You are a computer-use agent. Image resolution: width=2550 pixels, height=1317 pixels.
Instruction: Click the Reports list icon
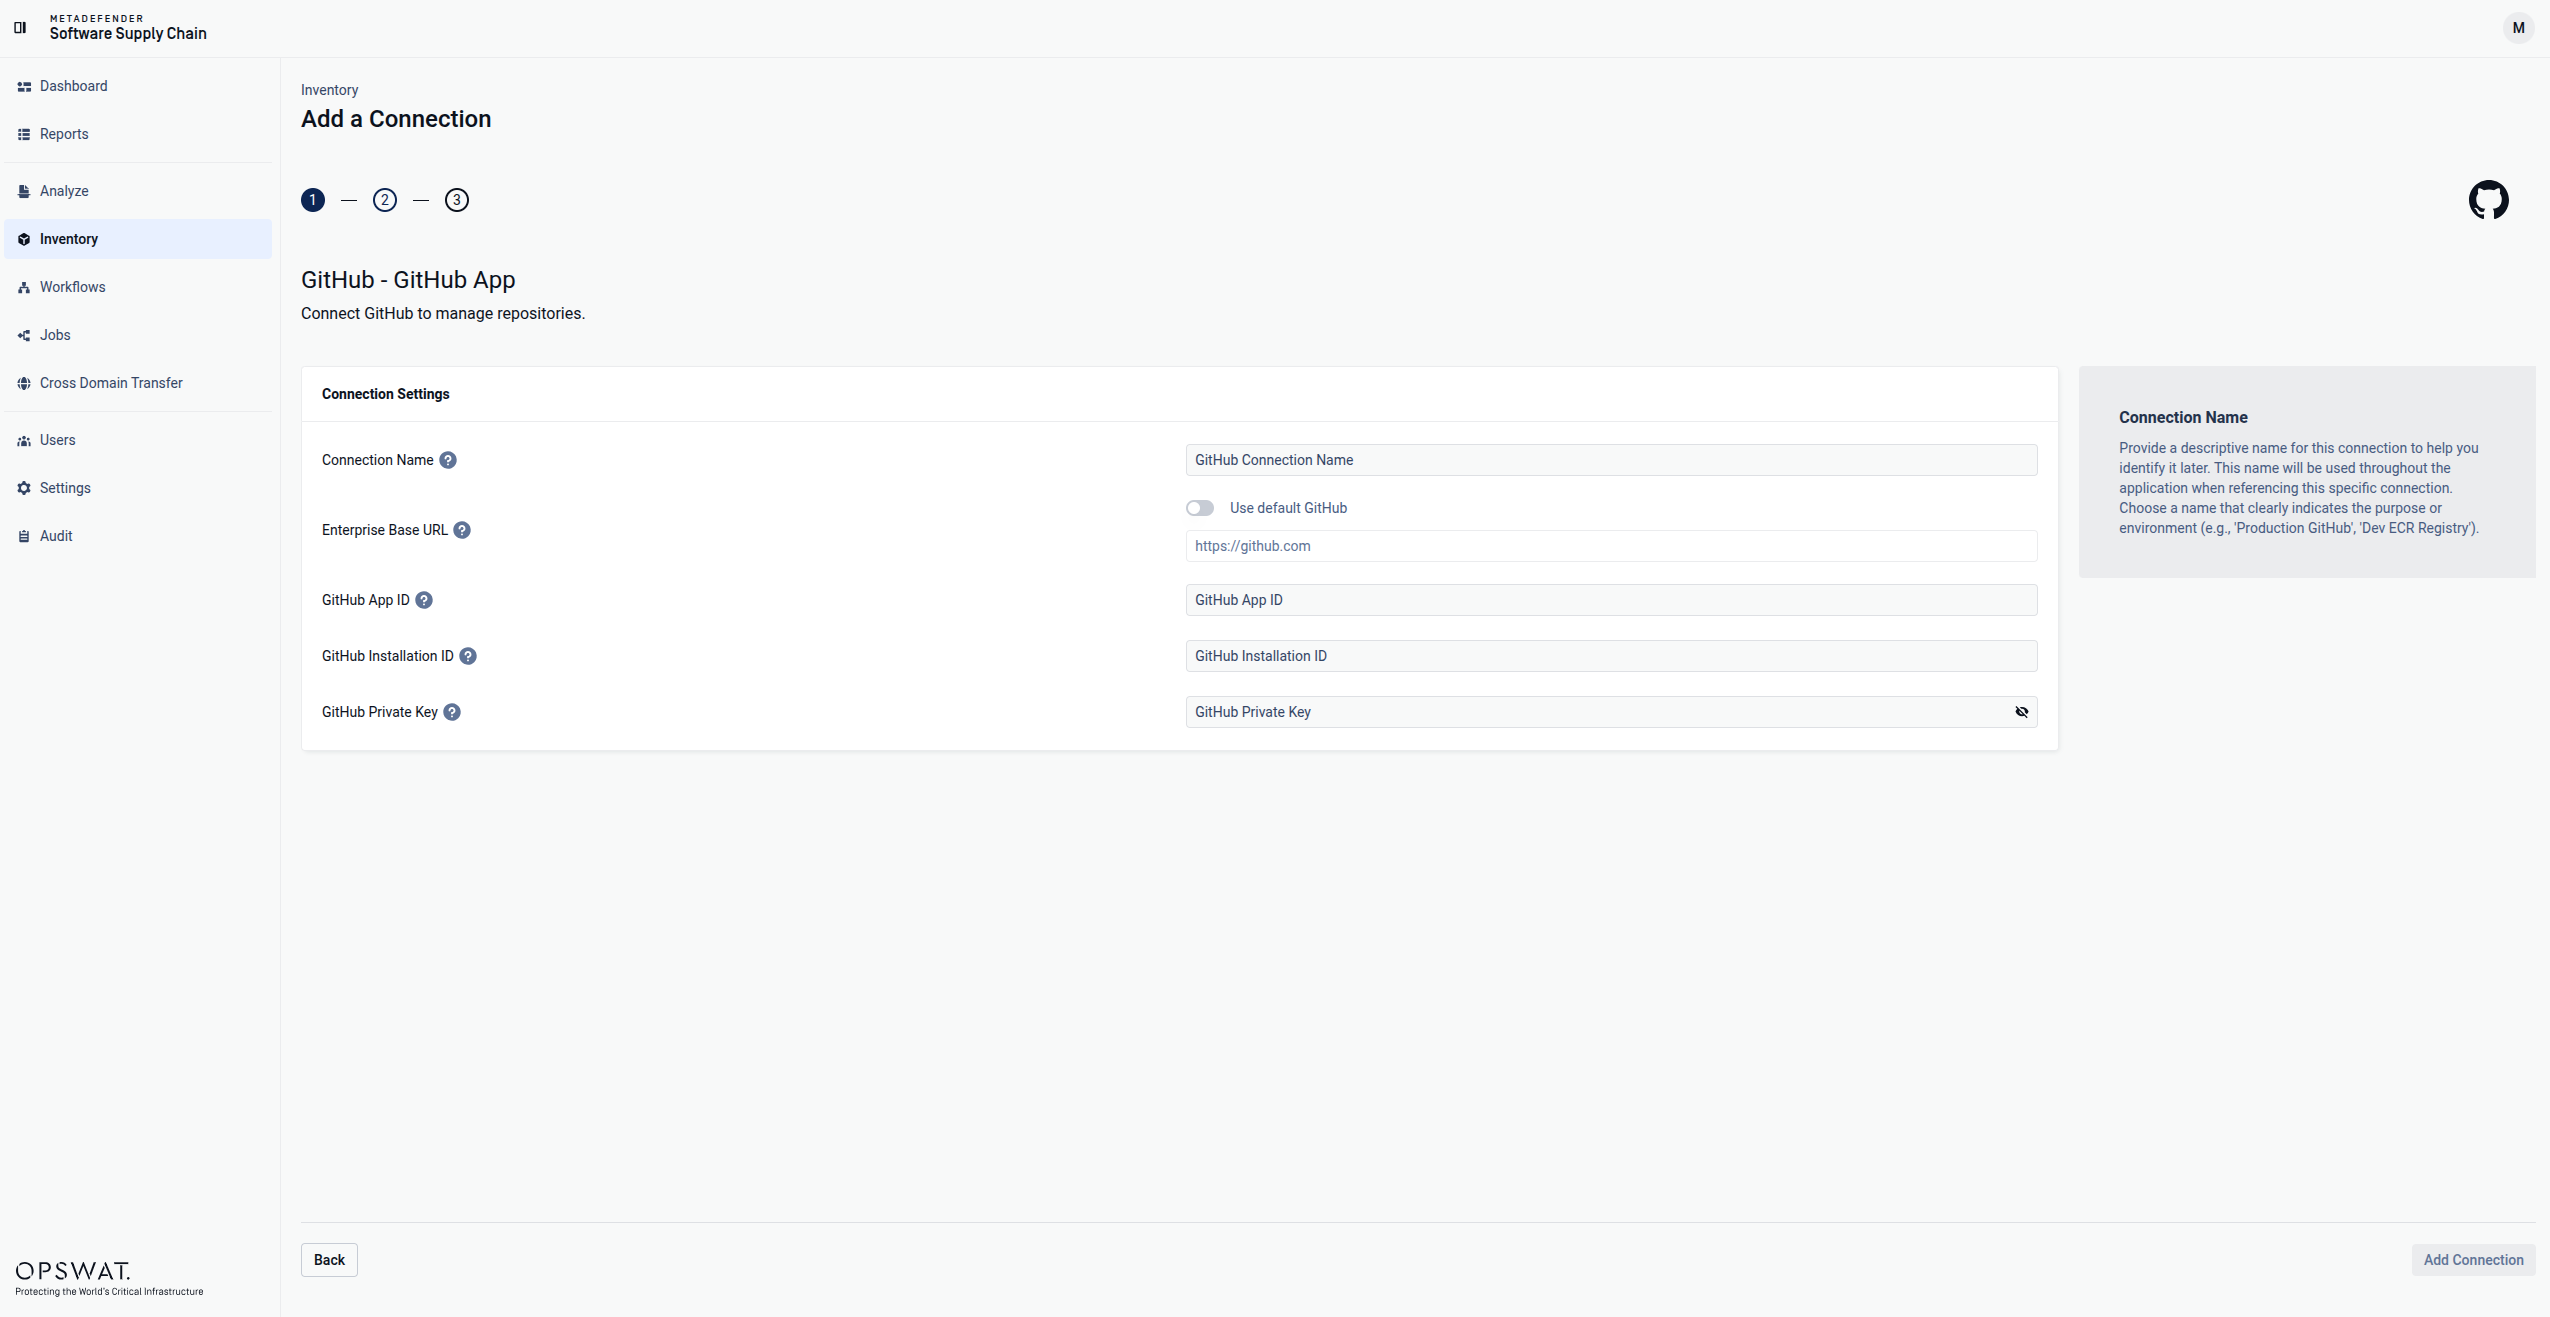24,135
